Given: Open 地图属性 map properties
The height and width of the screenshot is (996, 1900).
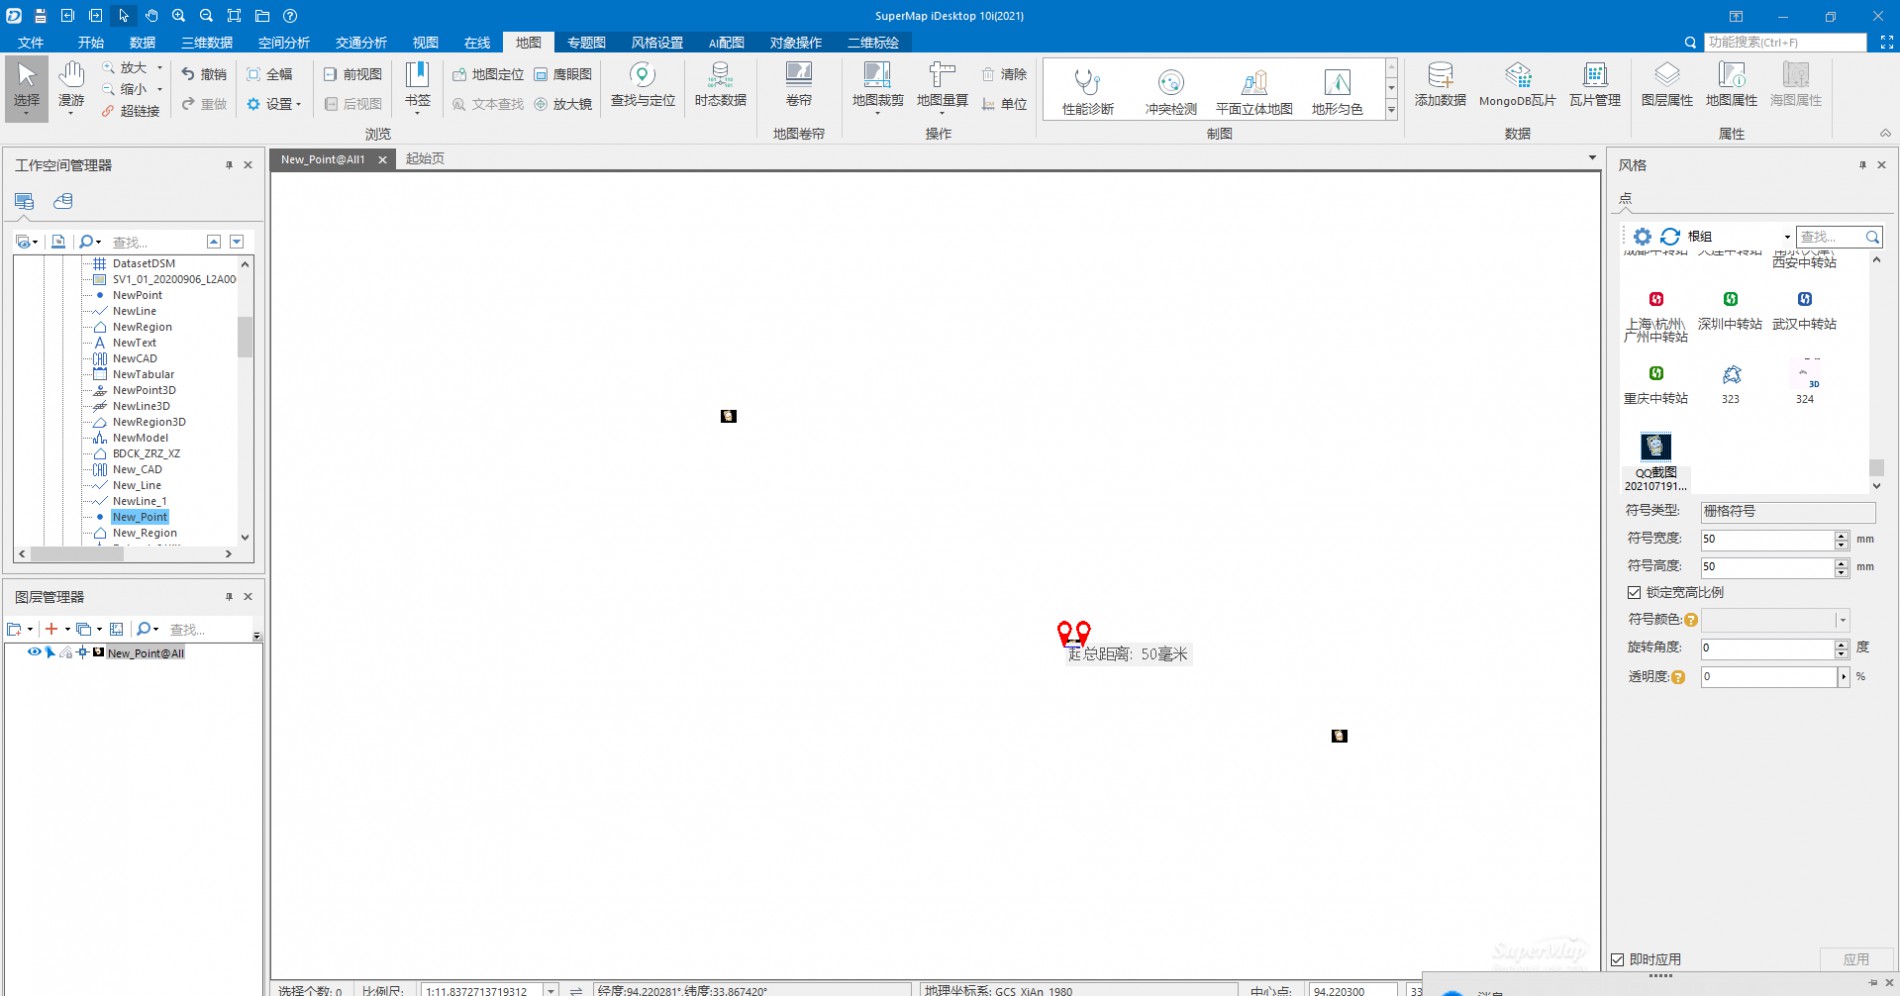Looking at the screenshot, I should pos(1731,84).
